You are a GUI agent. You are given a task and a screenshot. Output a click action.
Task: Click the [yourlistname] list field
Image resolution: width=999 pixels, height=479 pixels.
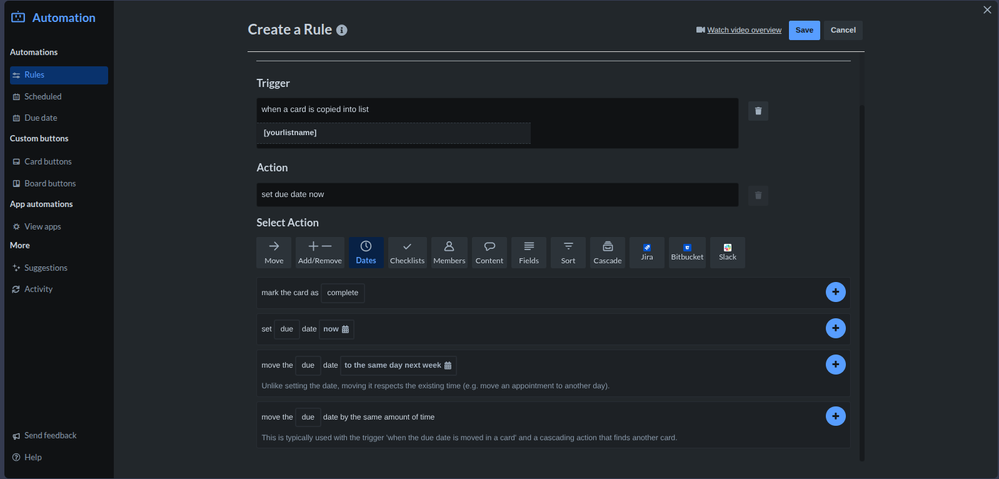(394, 133)
